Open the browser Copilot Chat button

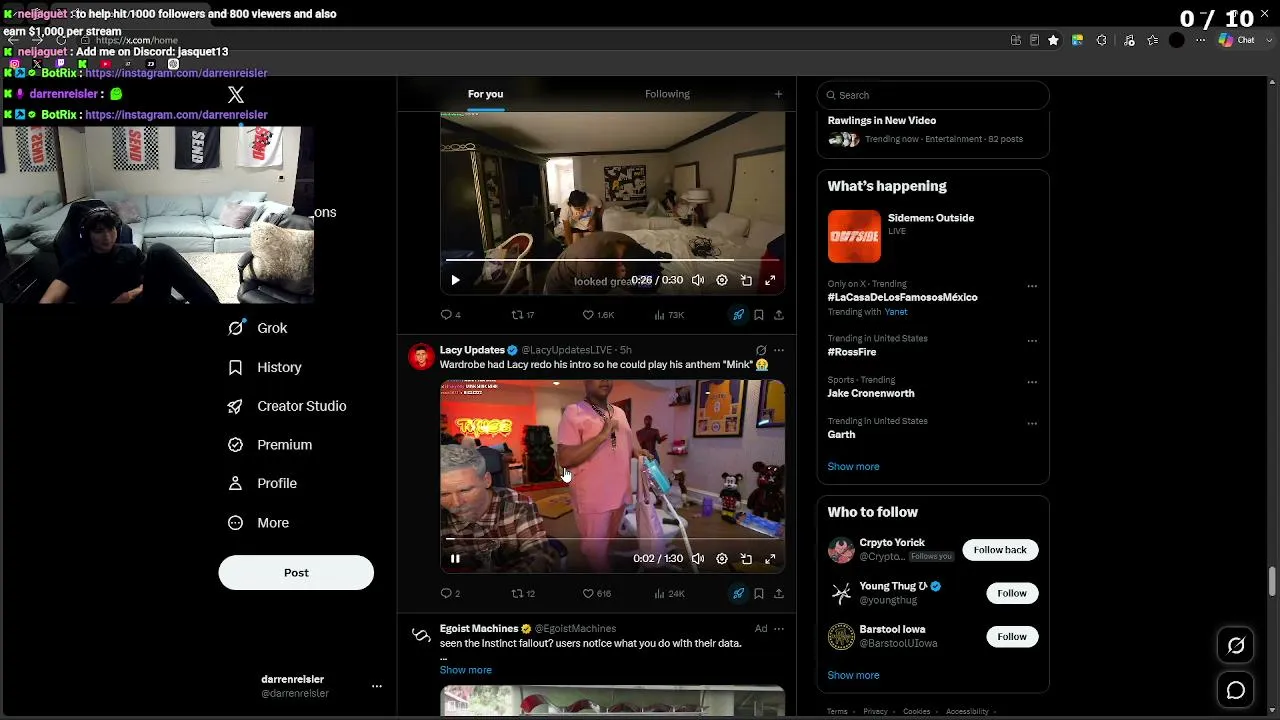[x=1237, y=40]
